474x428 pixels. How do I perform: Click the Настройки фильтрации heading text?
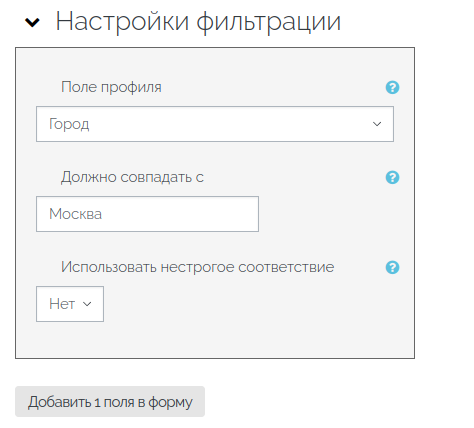[x=198, y=21]
